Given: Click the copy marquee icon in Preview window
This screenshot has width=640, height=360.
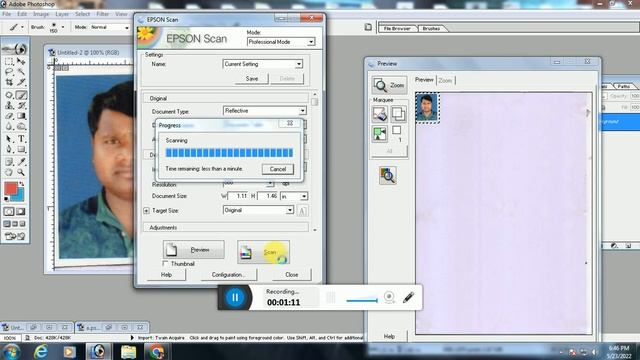Looking at the screenshot, I should click(x=398, y=114).
